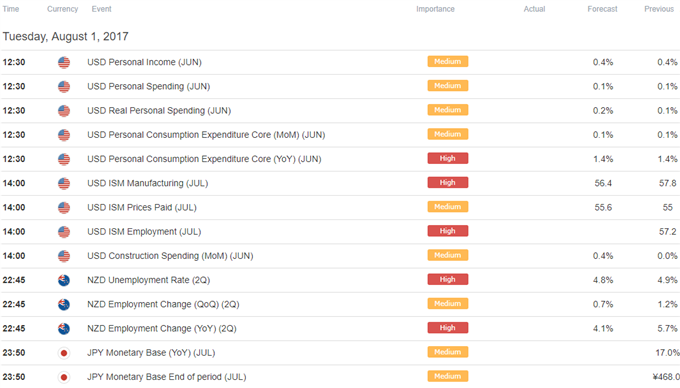Click the High badge for NZD Employment Change (YoY)
This screenshot has width=680, height=388.
pyautogui.click(x=448, y=328)
